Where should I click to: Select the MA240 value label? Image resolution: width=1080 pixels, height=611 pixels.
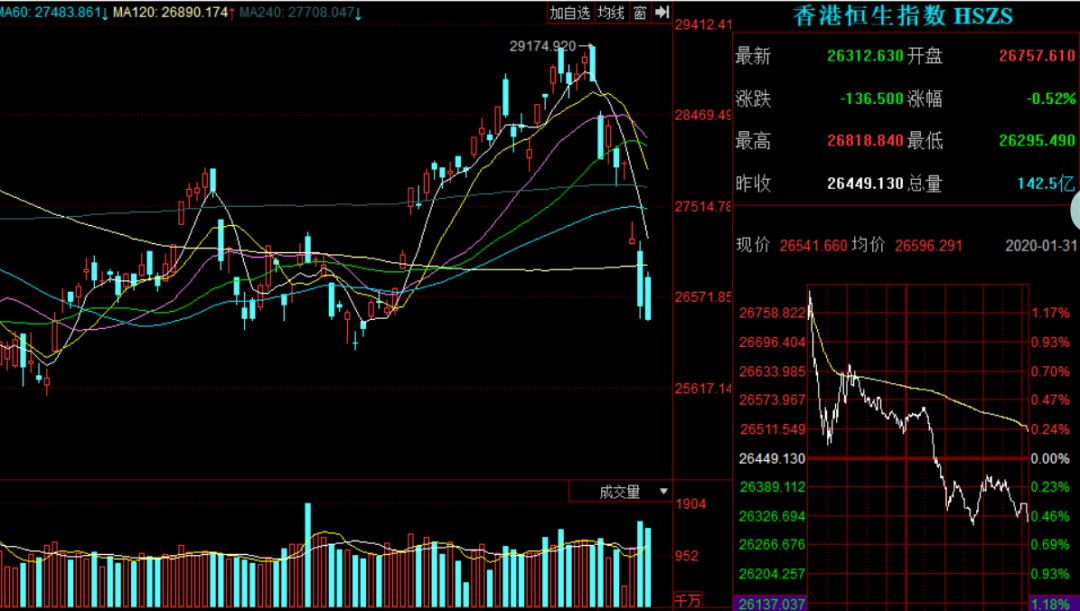[300, 12]
